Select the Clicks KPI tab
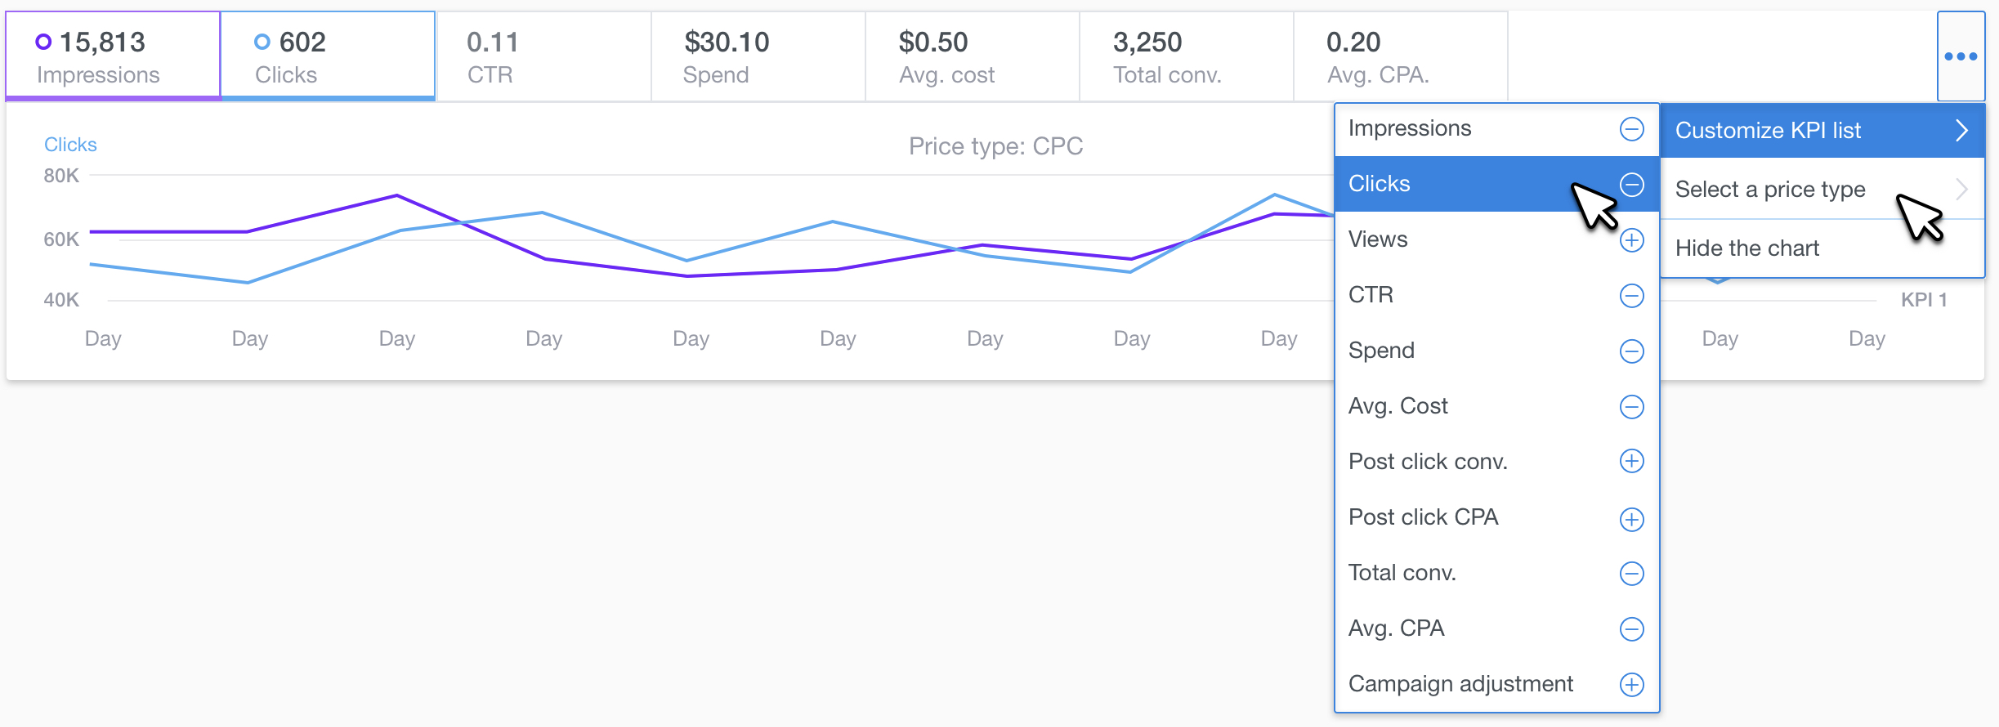 [x=328, y=56]
